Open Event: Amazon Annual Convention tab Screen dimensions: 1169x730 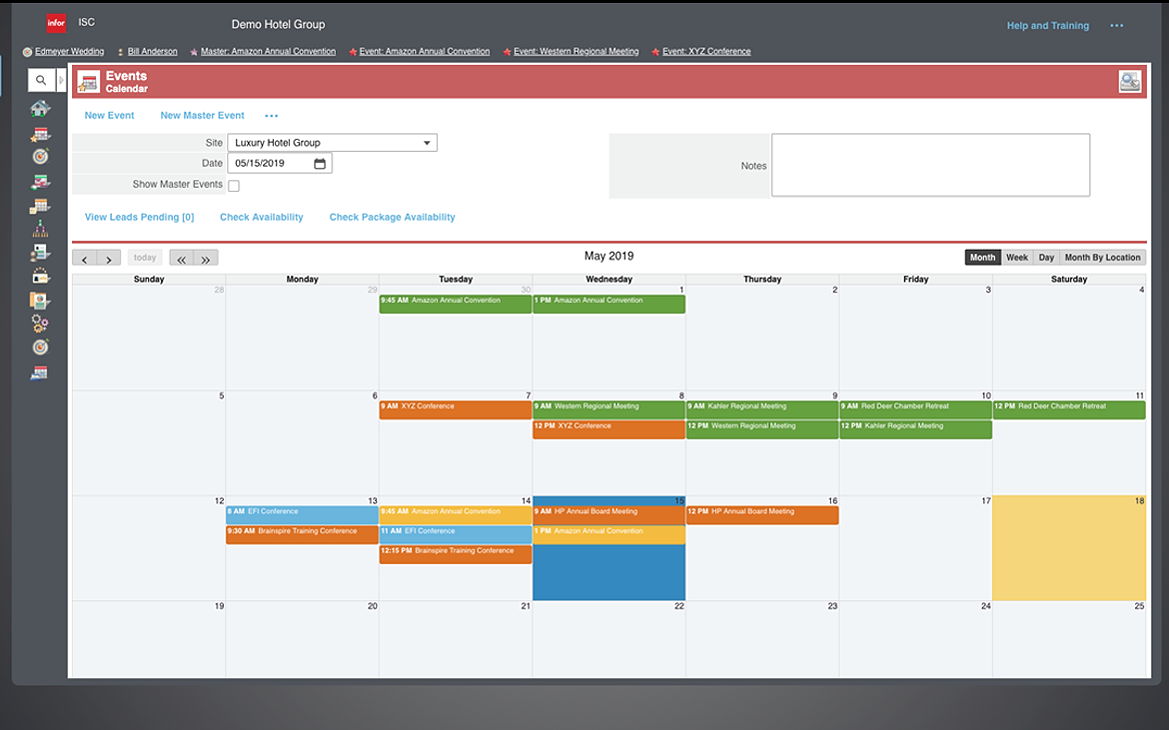tap(424, 51)
